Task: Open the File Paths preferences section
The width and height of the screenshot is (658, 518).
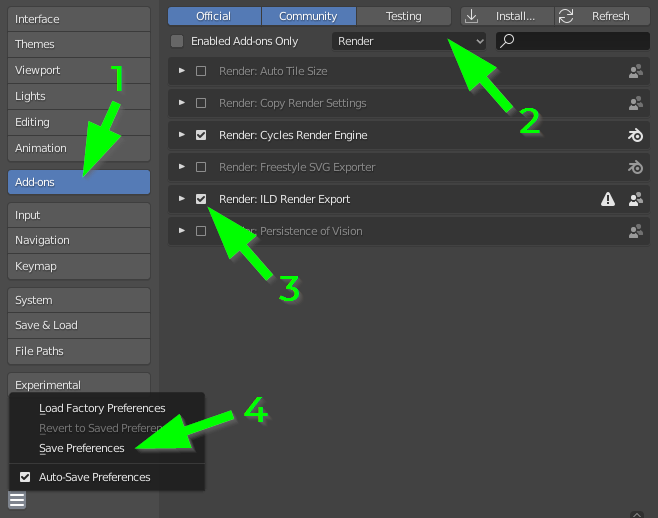Action: point(79,351)
